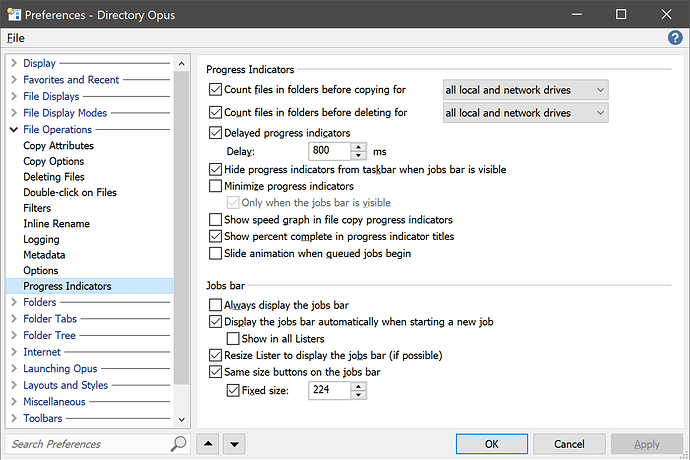Open the Logging page
This screenshot has height=460, width=690.
pos(41,239)
